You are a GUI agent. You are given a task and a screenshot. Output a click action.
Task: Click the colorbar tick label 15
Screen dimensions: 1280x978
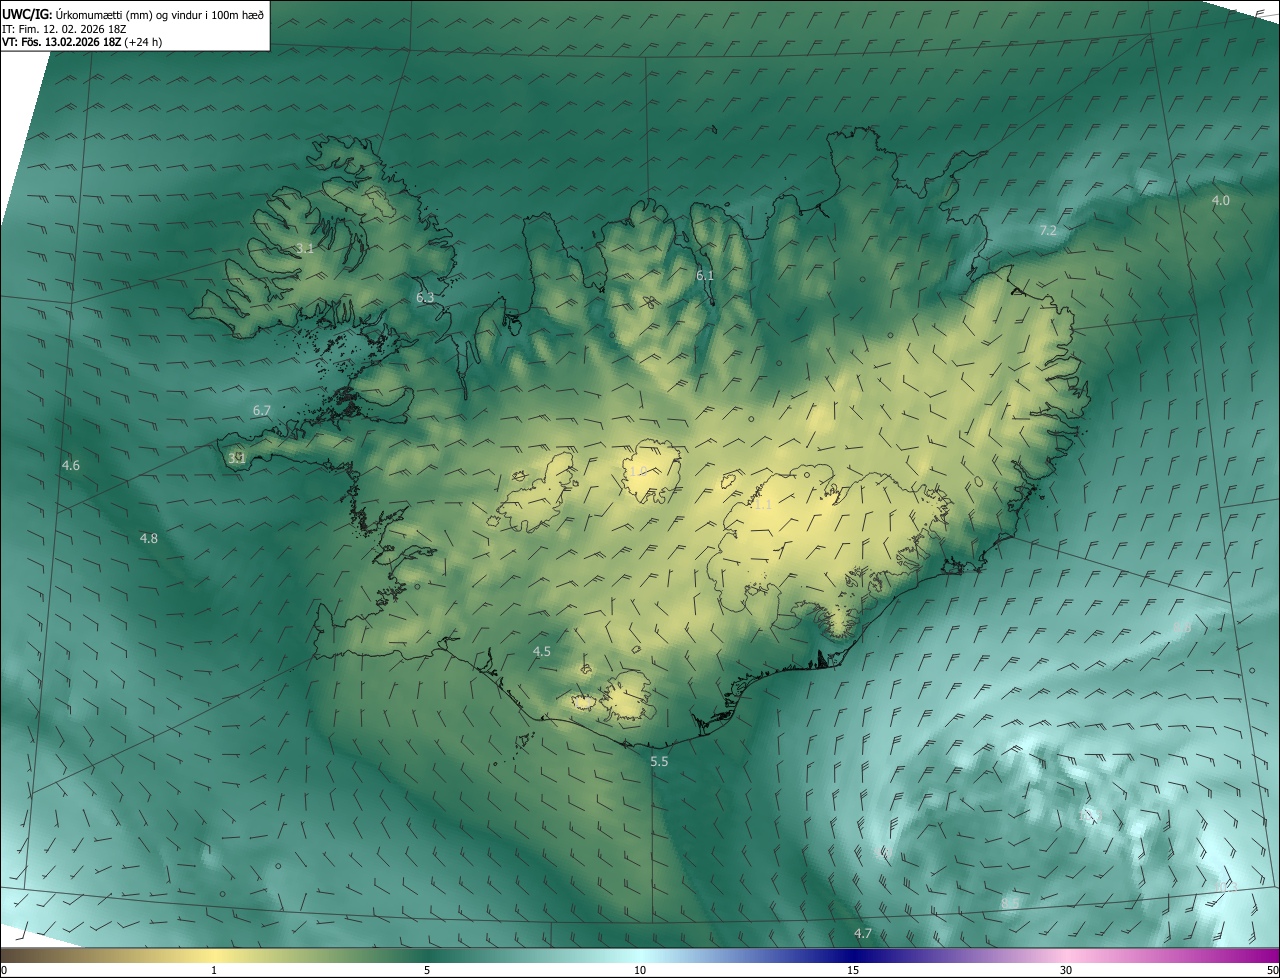(853, 970)
